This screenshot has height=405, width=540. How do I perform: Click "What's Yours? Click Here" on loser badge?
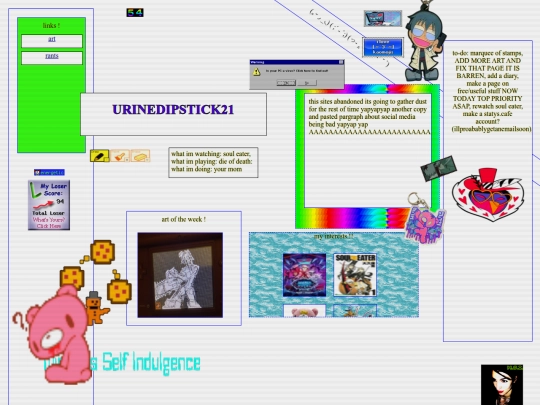pos(49,223)
